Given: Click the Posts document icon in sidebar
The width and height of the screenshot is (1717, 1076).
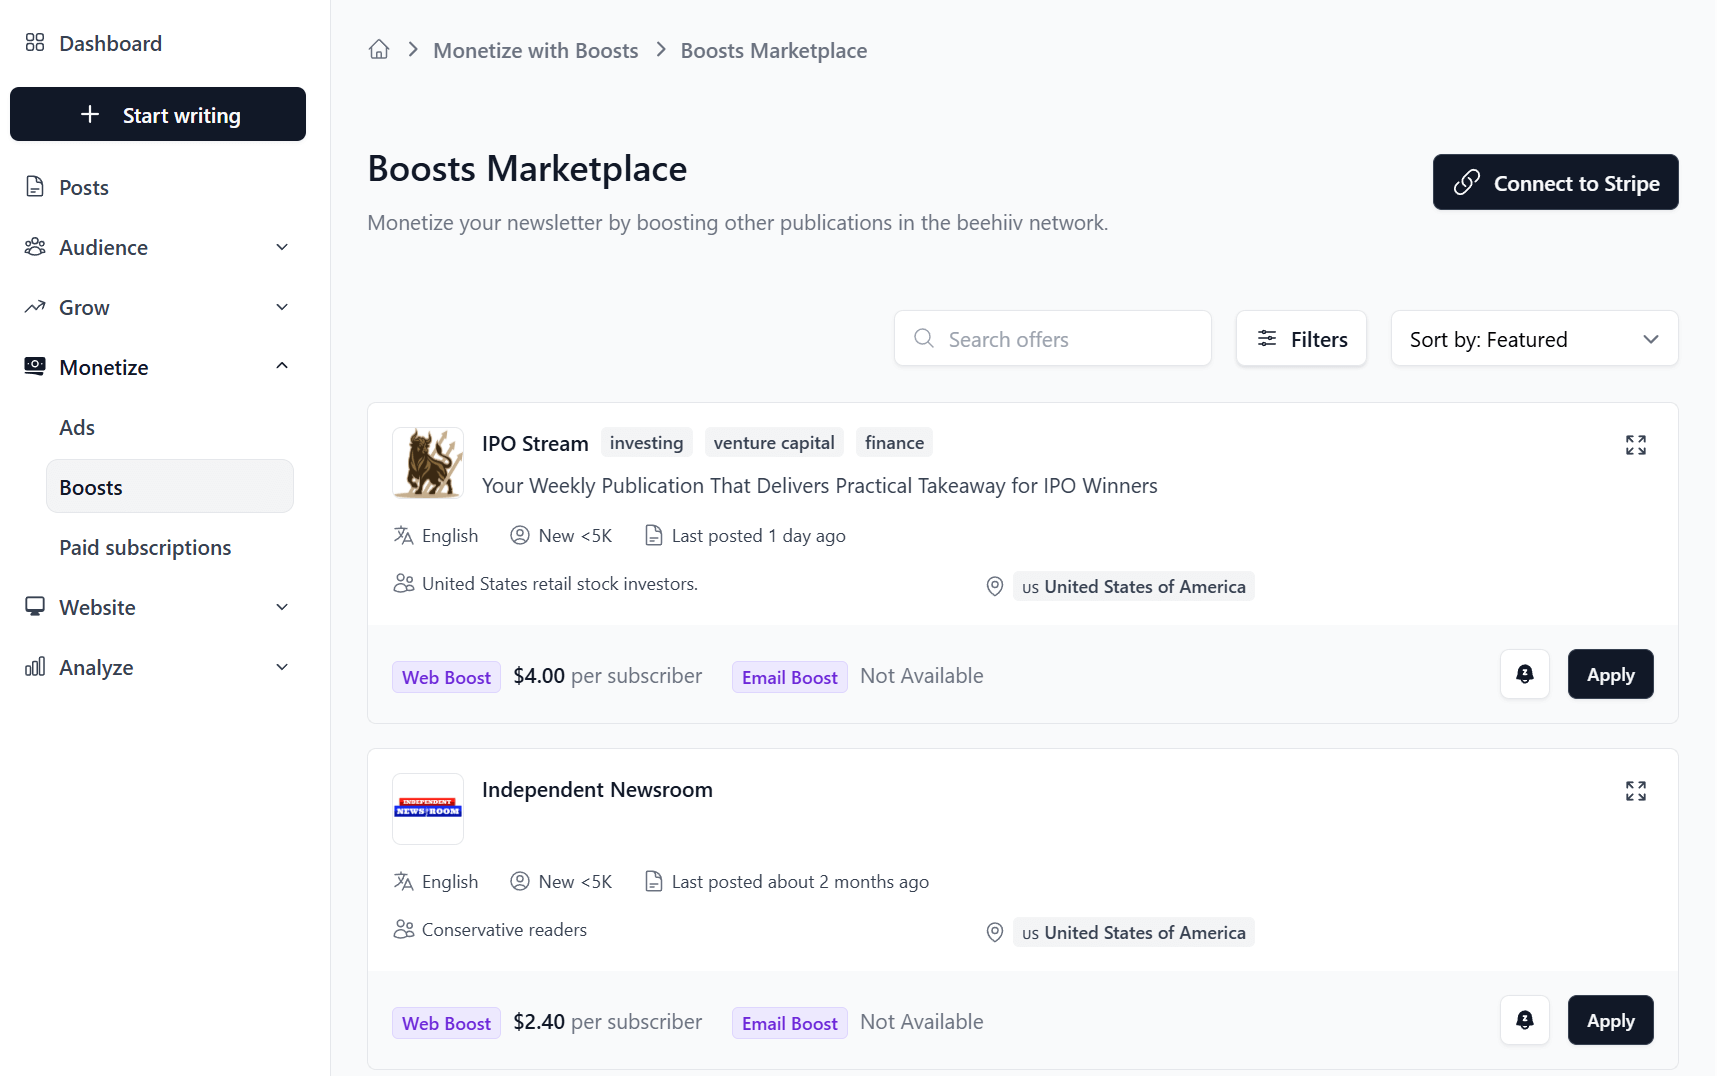Looking at the screenshot, I should pos(34,187).
